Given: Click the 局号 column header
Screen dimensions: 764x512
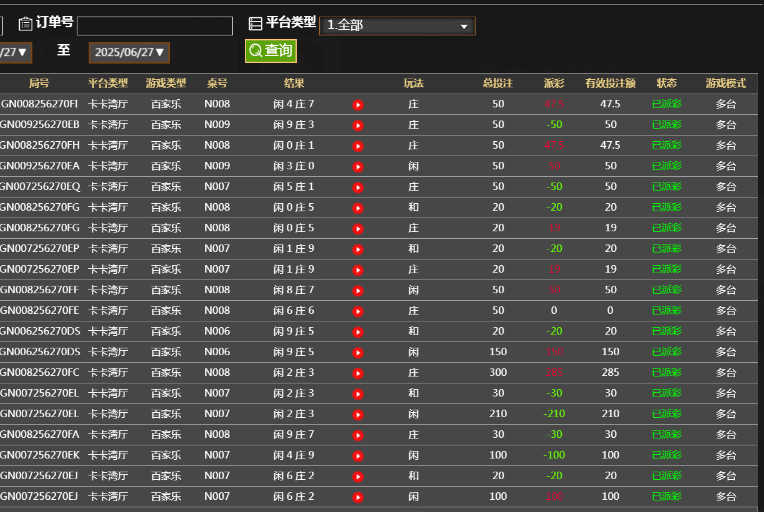Looking at the screenshot, I should (39, 83).
